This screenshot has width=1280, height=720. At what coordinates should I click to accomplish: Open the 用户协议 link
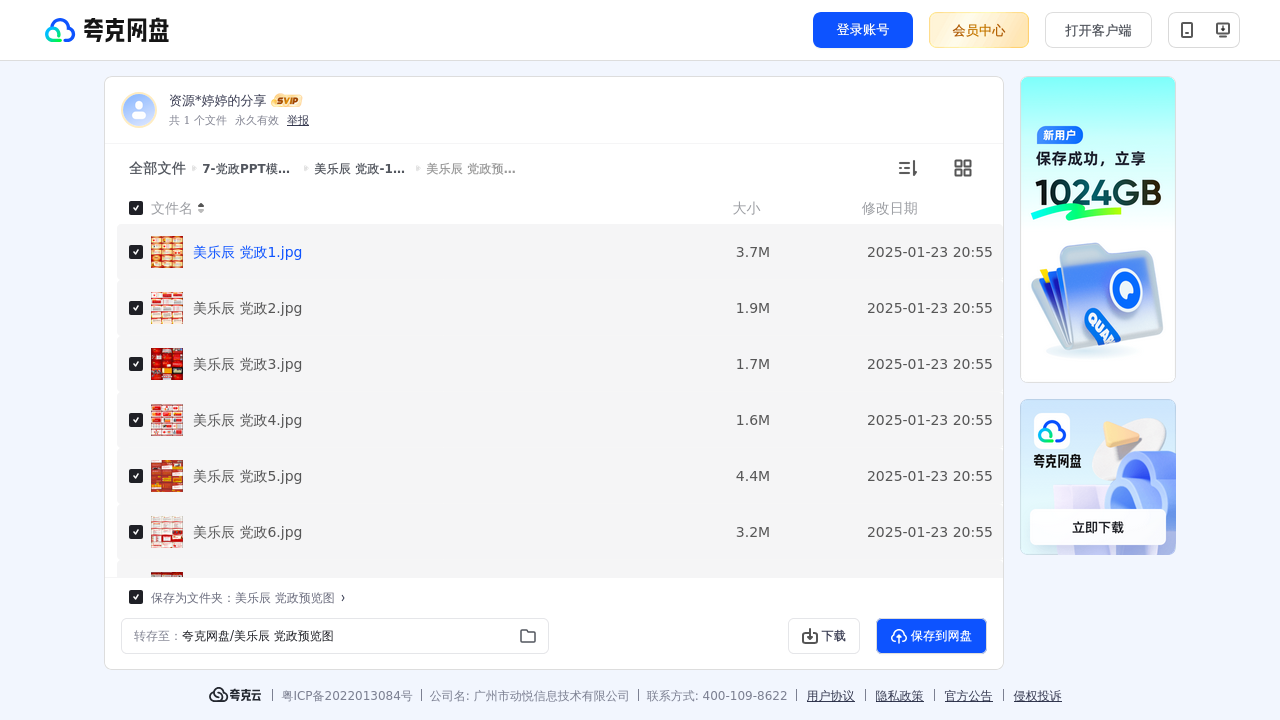pos(831,696)
